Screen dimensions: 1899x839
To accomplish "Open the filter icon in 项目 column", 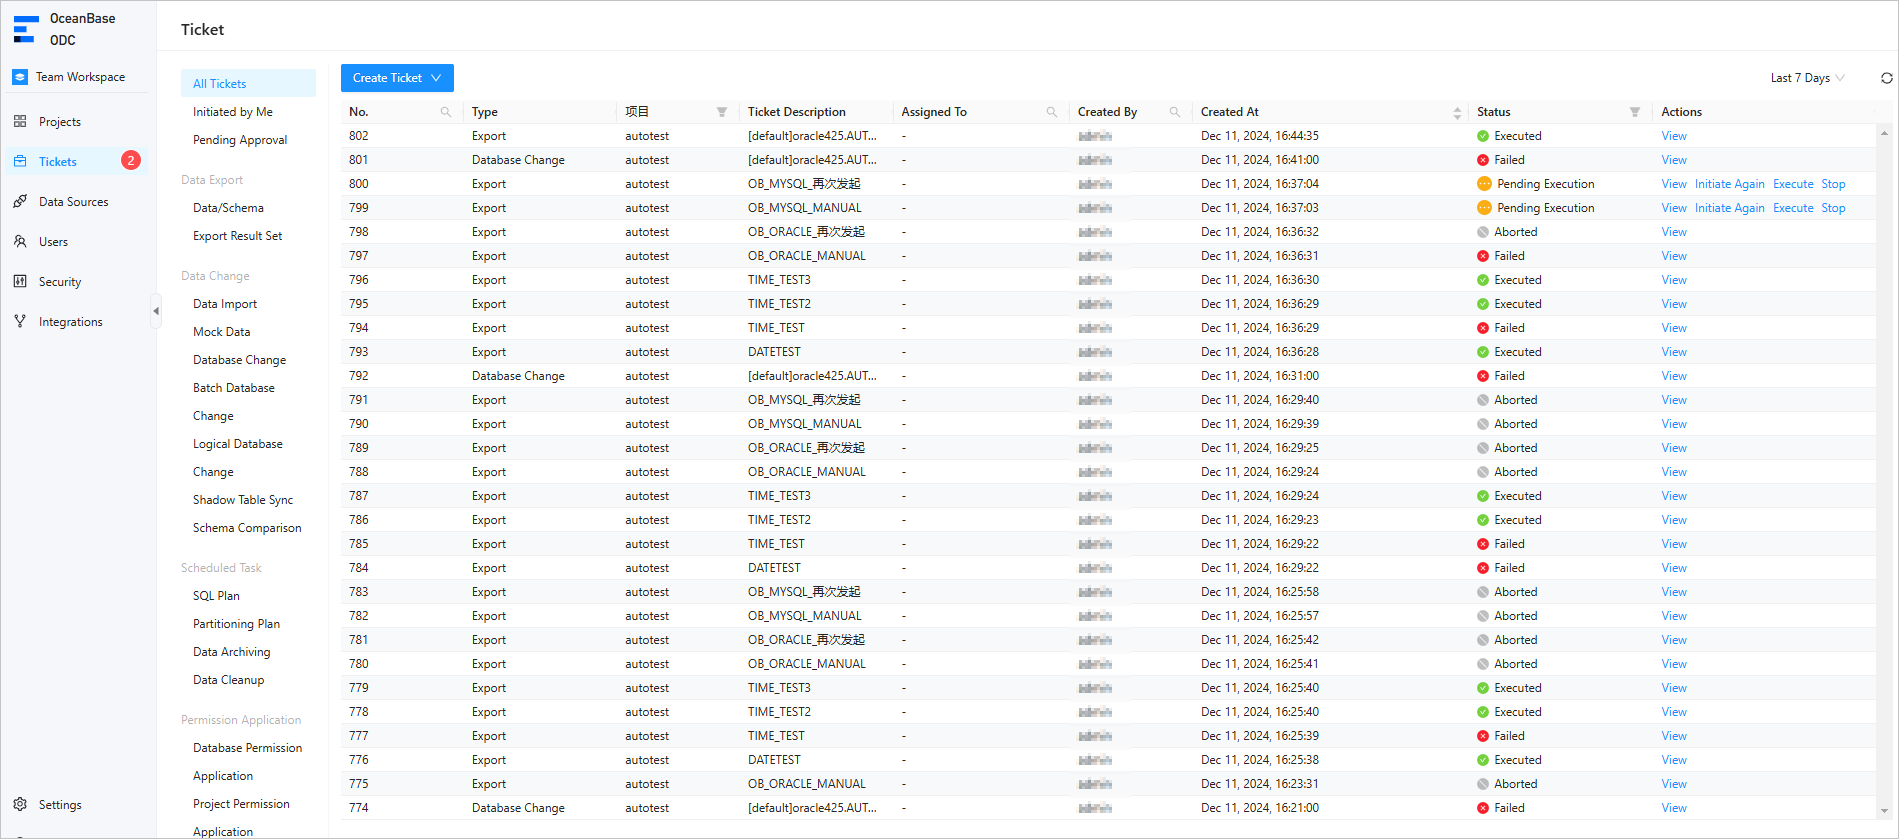I will coord(722,112).
